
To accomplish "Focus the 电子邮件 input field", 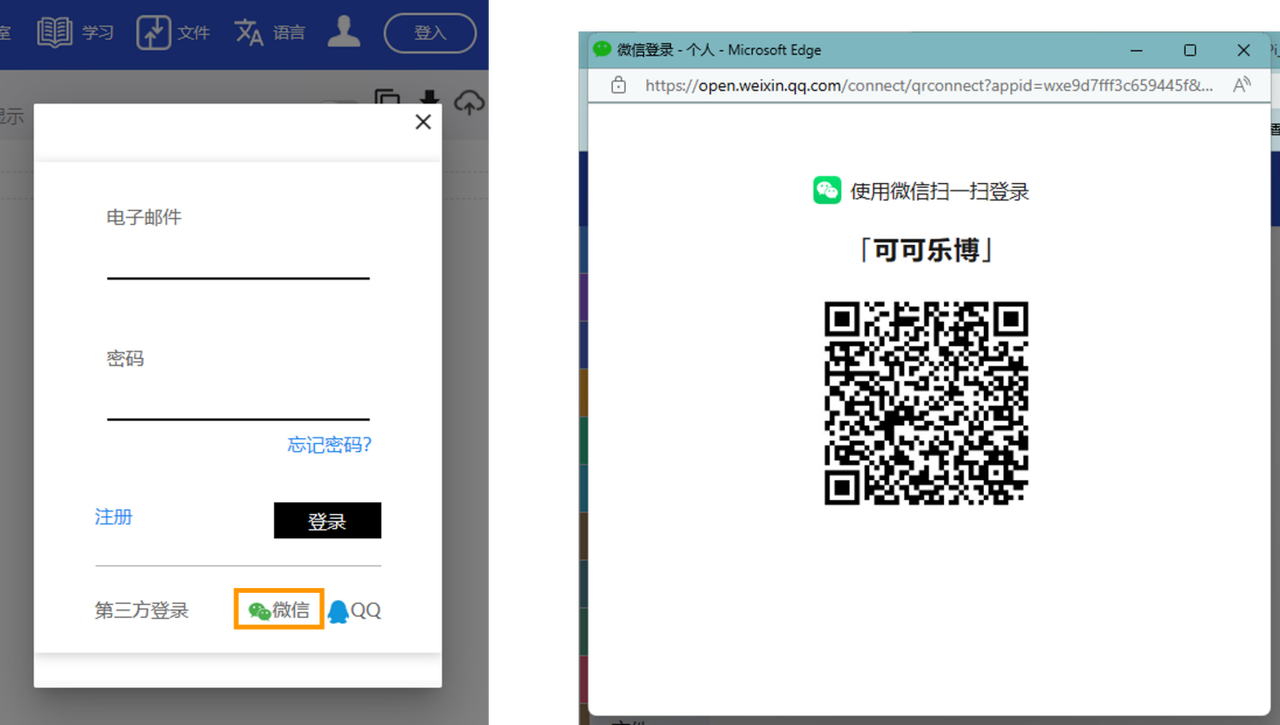I will tap(238, 260).
